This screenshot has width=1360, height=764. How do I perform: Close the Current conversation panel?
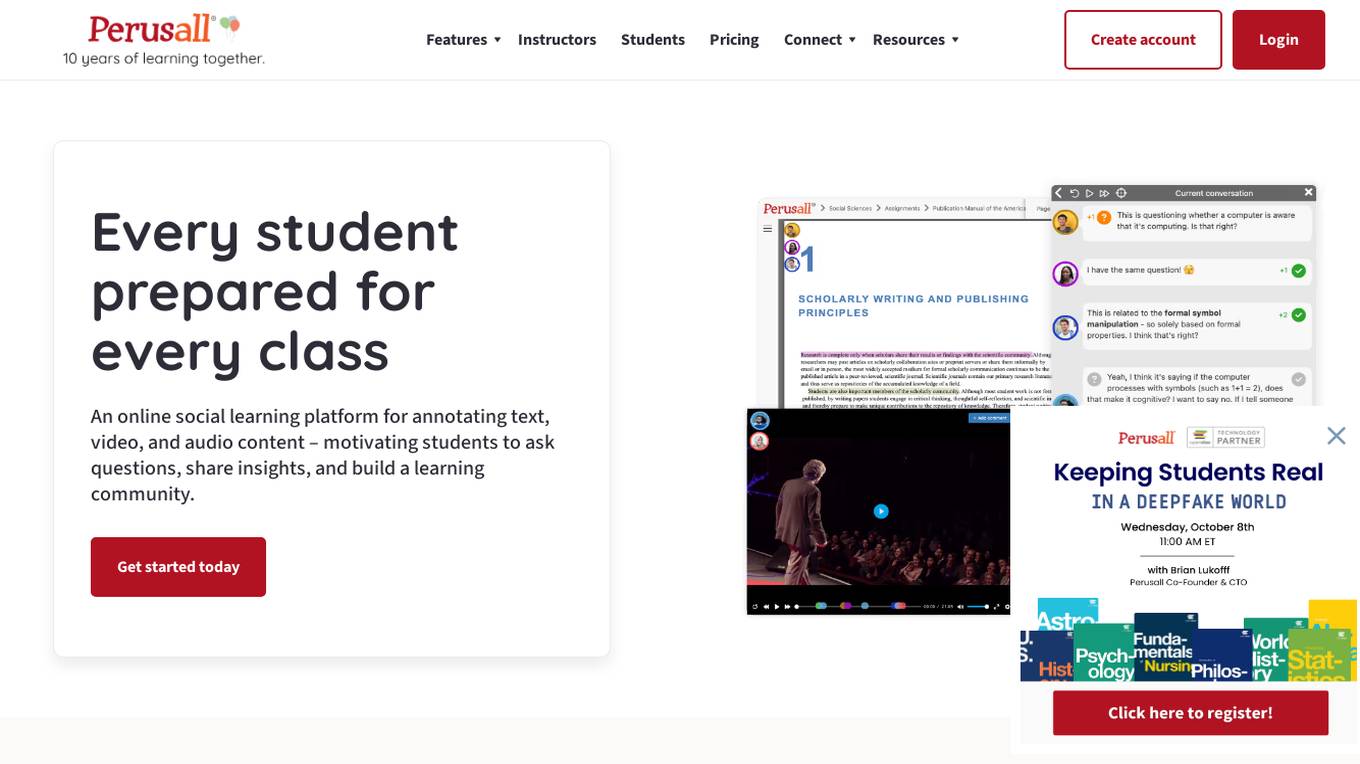1308,192
